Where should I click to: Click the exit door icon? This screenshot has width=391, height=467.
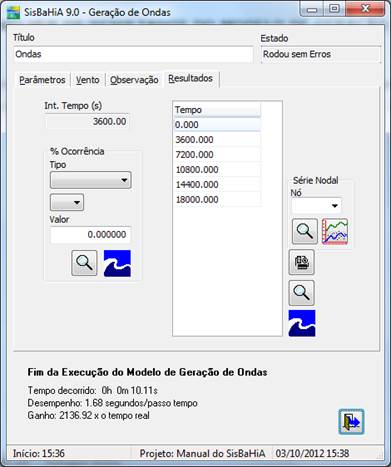pos(351,422)
